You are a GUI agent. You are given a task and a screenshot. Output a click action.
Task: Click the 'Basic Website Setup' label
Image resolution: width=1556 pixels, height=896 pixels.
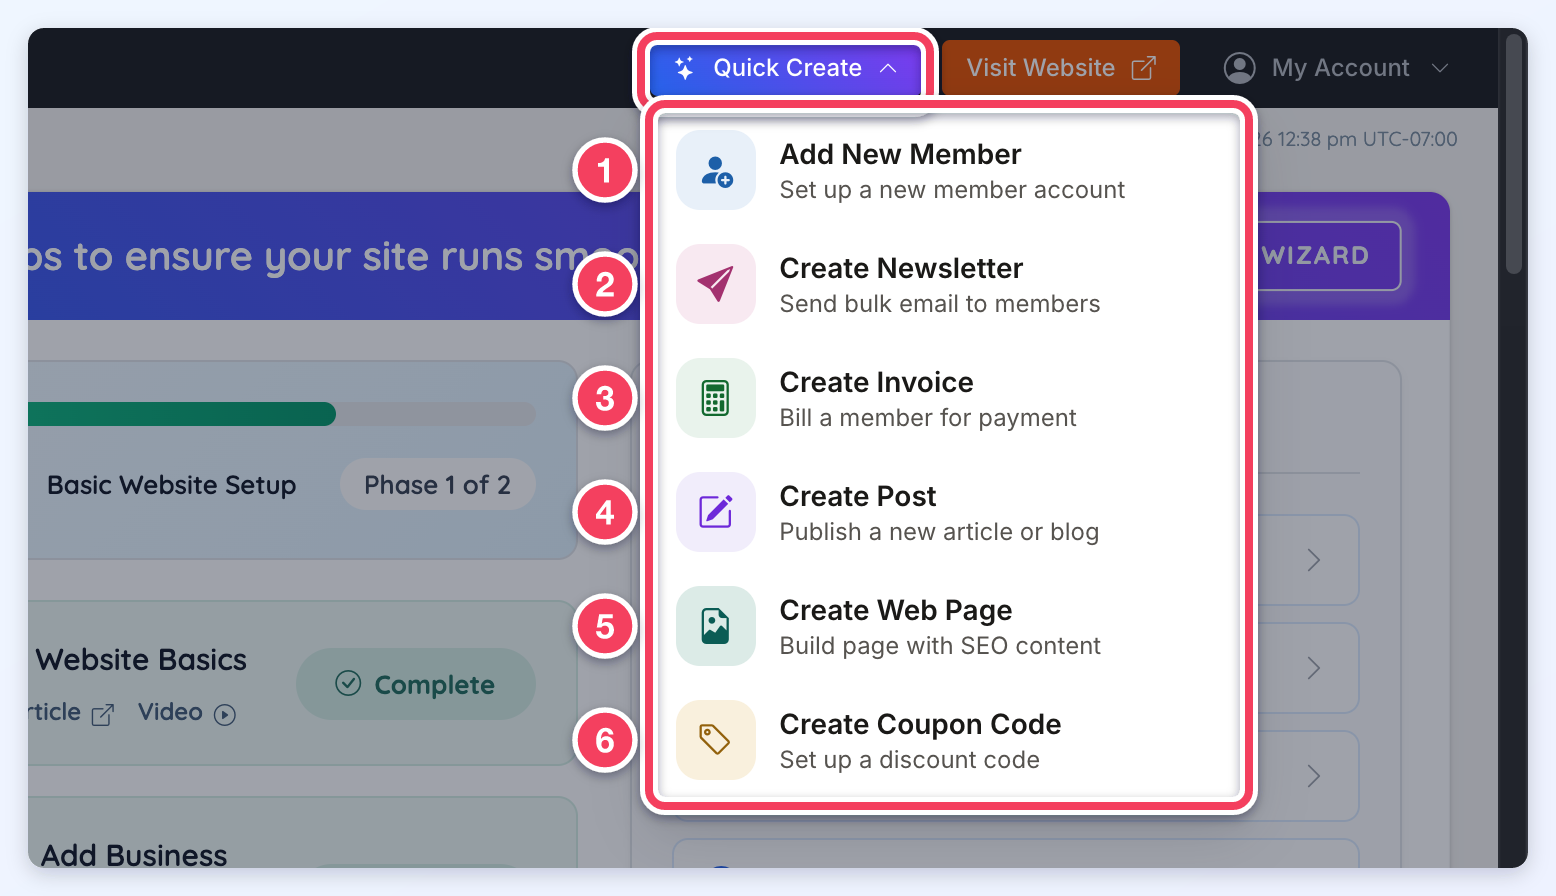[x=172, y=485]
